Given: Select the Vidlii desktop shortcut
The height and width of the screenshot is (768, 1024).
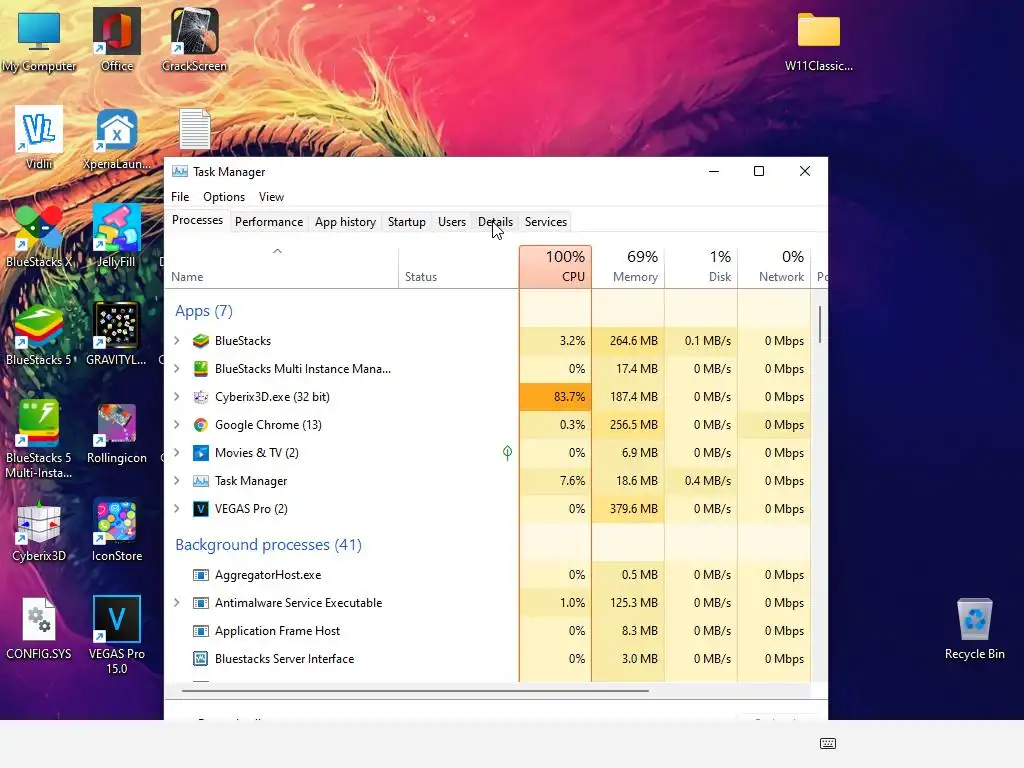Looking at the screenshot, I should pyautogui.click(x=39, y=138).
